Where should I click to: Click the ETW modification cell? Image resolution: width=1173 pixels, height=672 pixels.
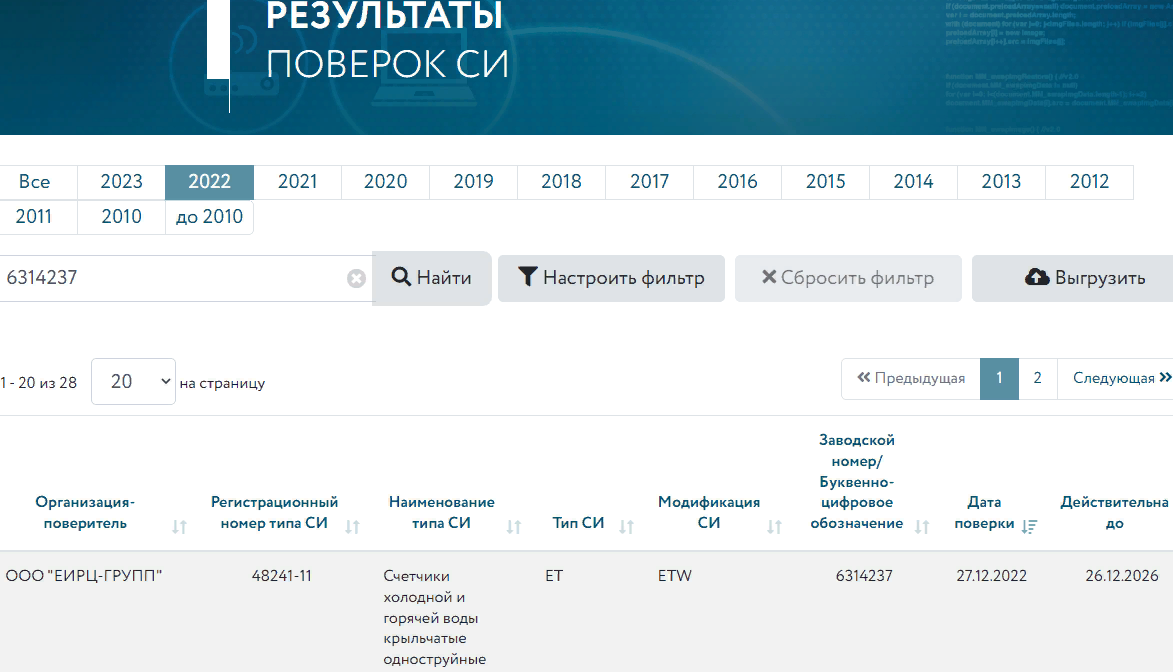point(675,576)
